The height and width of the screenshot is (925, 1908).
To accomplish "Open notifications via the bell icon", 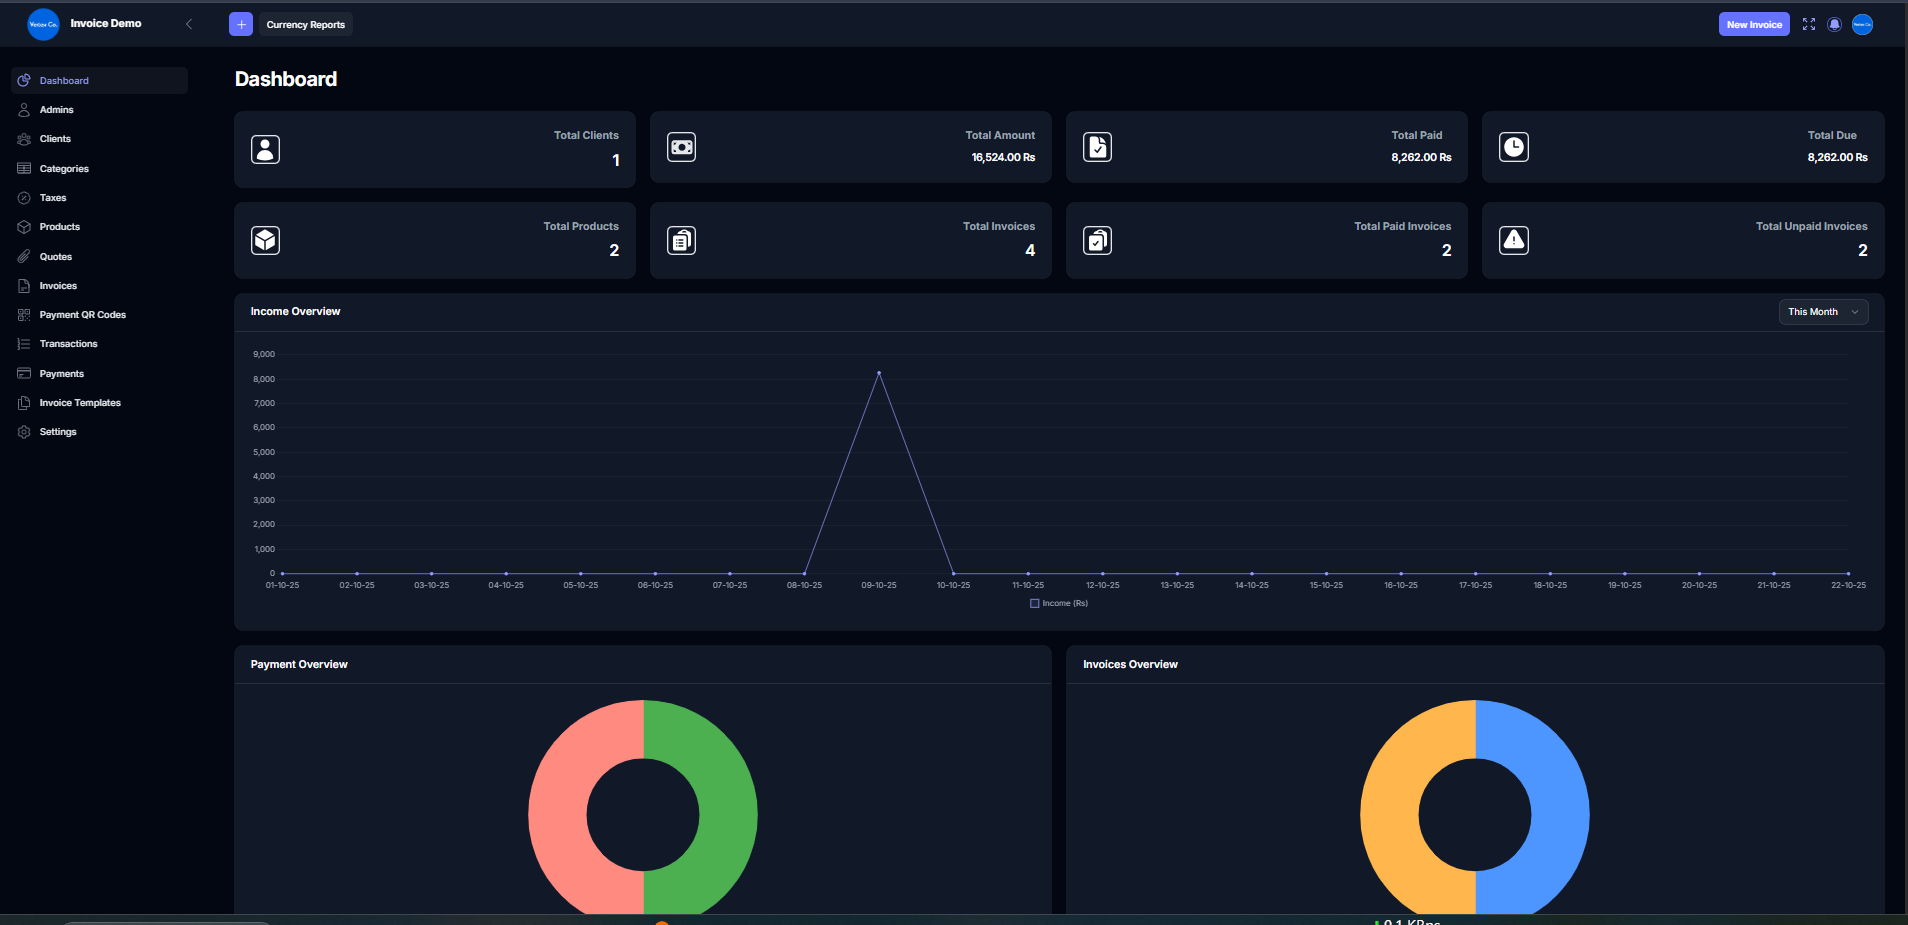I will (1834, 23).
